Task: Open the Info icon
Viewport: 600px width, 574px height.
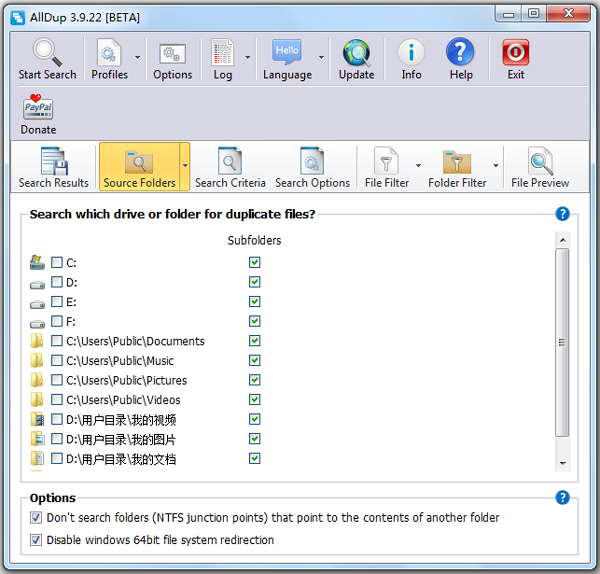Action: click(x=411, y=52)
